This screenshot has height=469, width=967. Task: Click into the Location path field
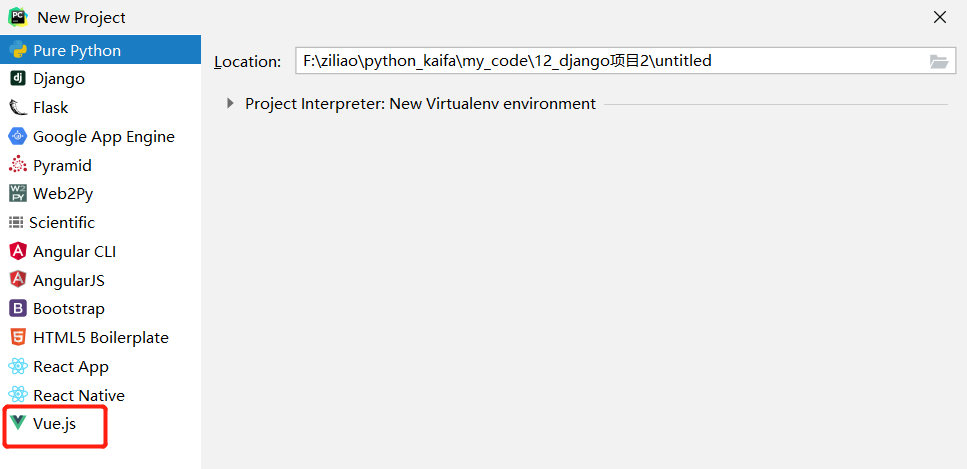pyautogui.click(x=610, y=61)
